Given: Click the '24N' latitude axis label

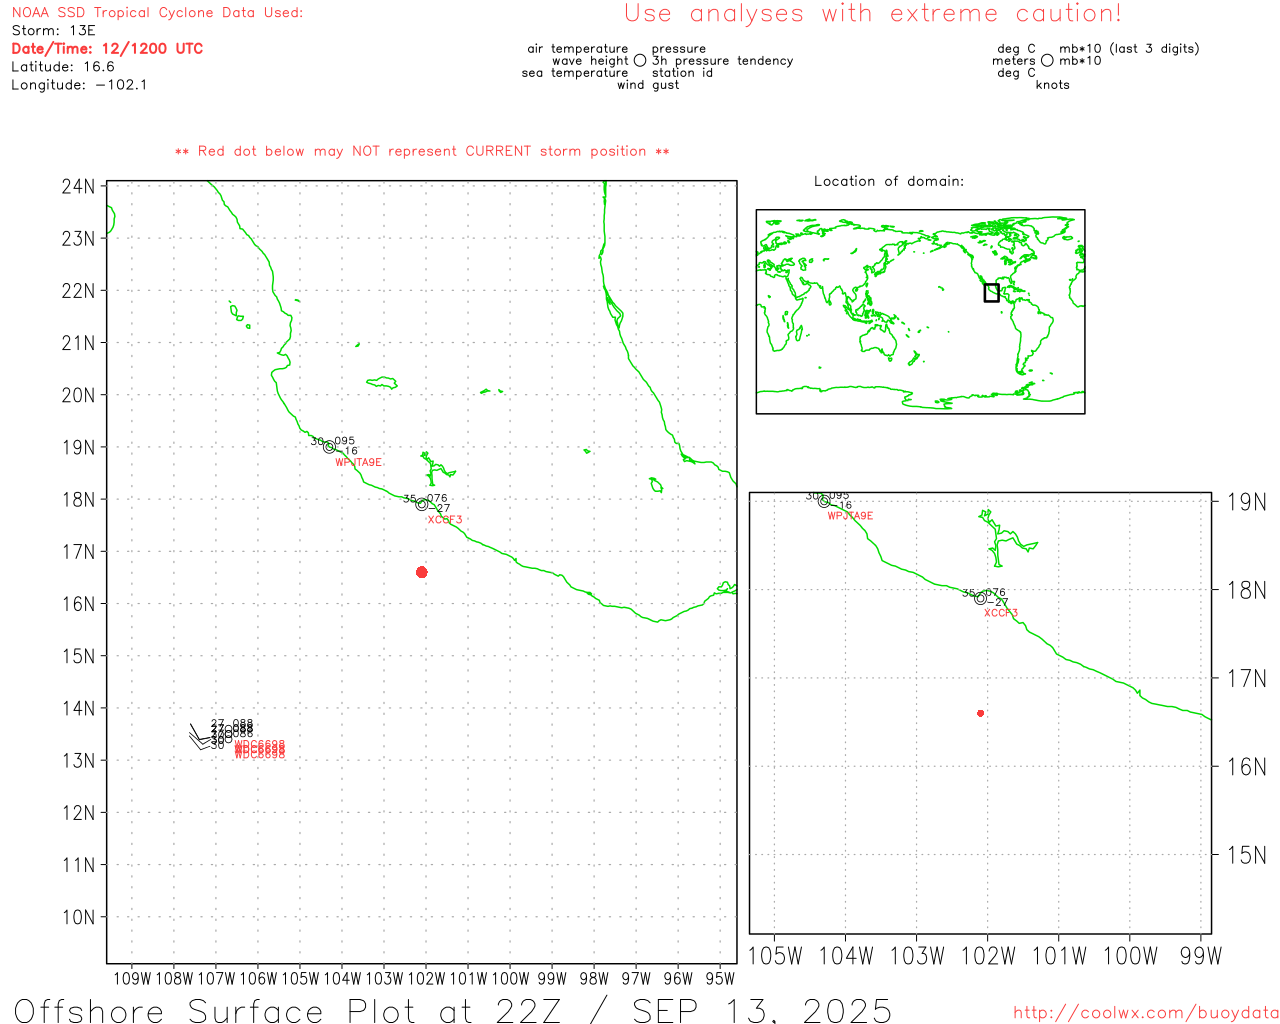Looking at the screenshot, I should tap(79, 187).
